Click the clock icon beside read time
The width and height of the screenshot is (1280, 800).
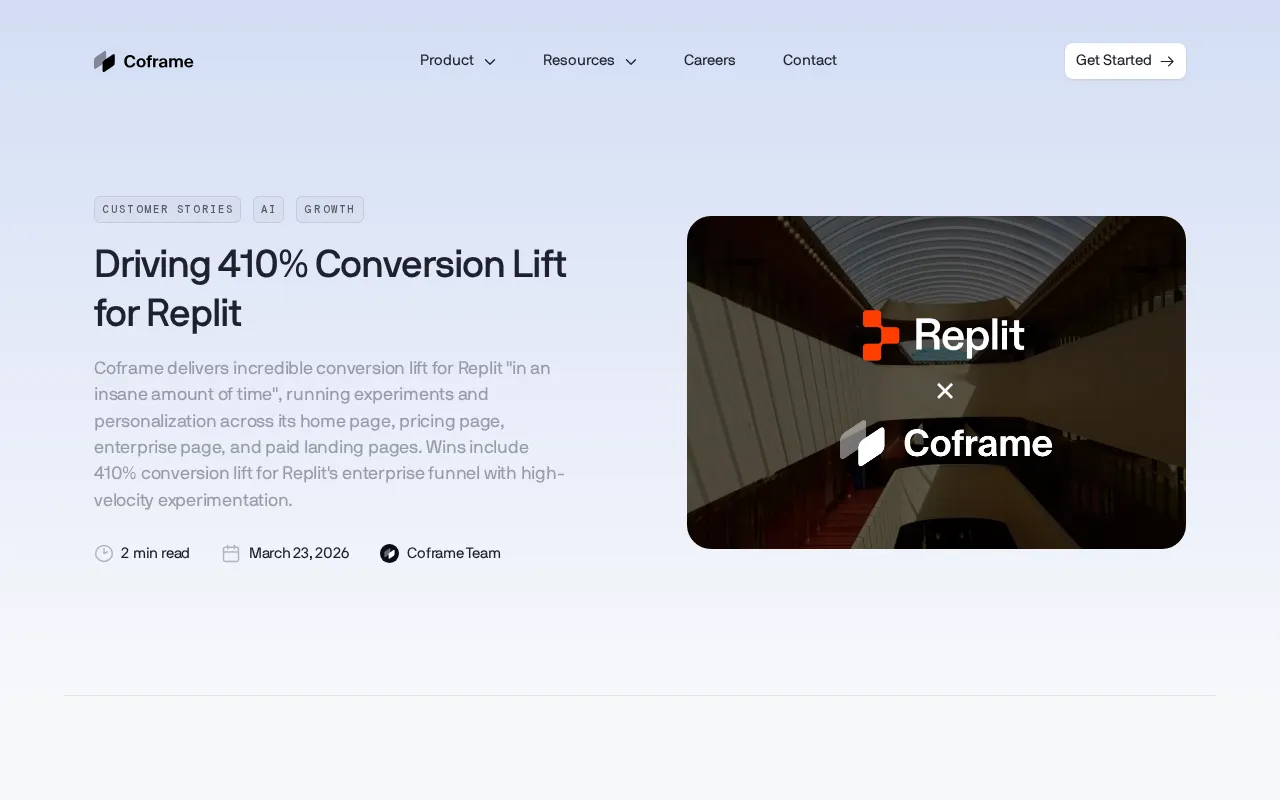[x=104, y=553]
